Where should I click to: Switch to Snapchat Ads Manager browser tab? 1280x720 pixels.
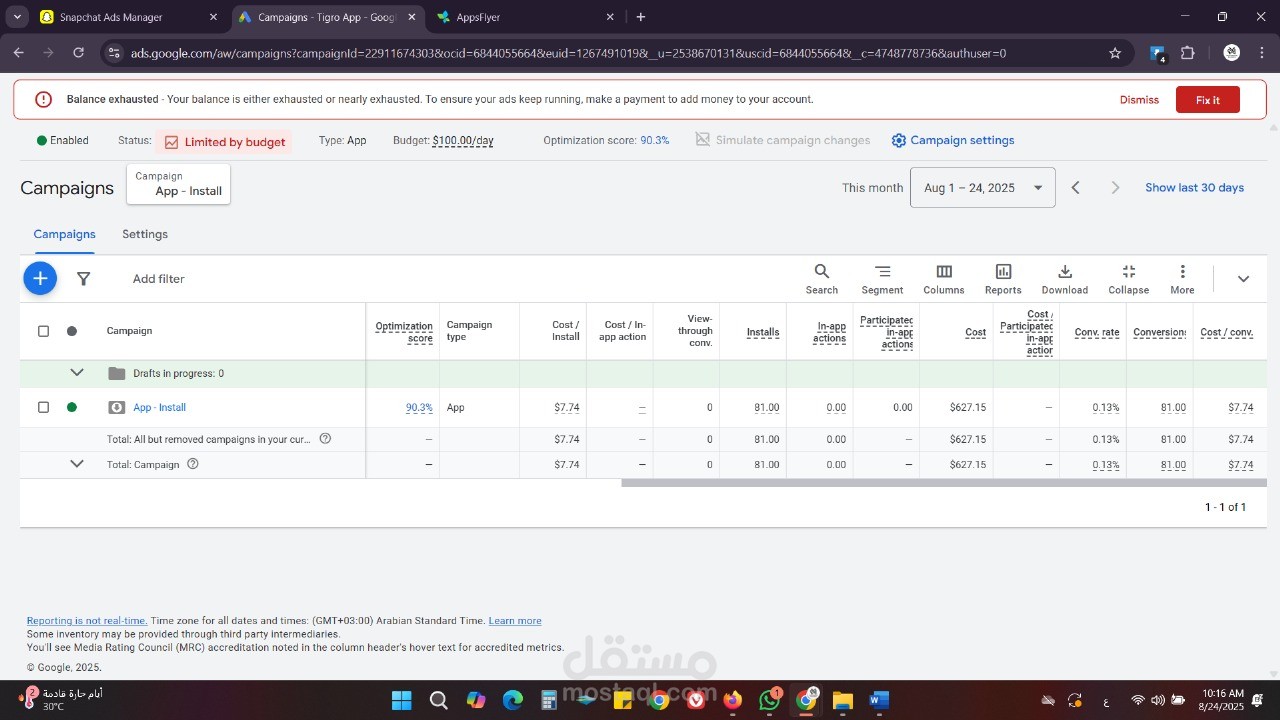(127, 17)
